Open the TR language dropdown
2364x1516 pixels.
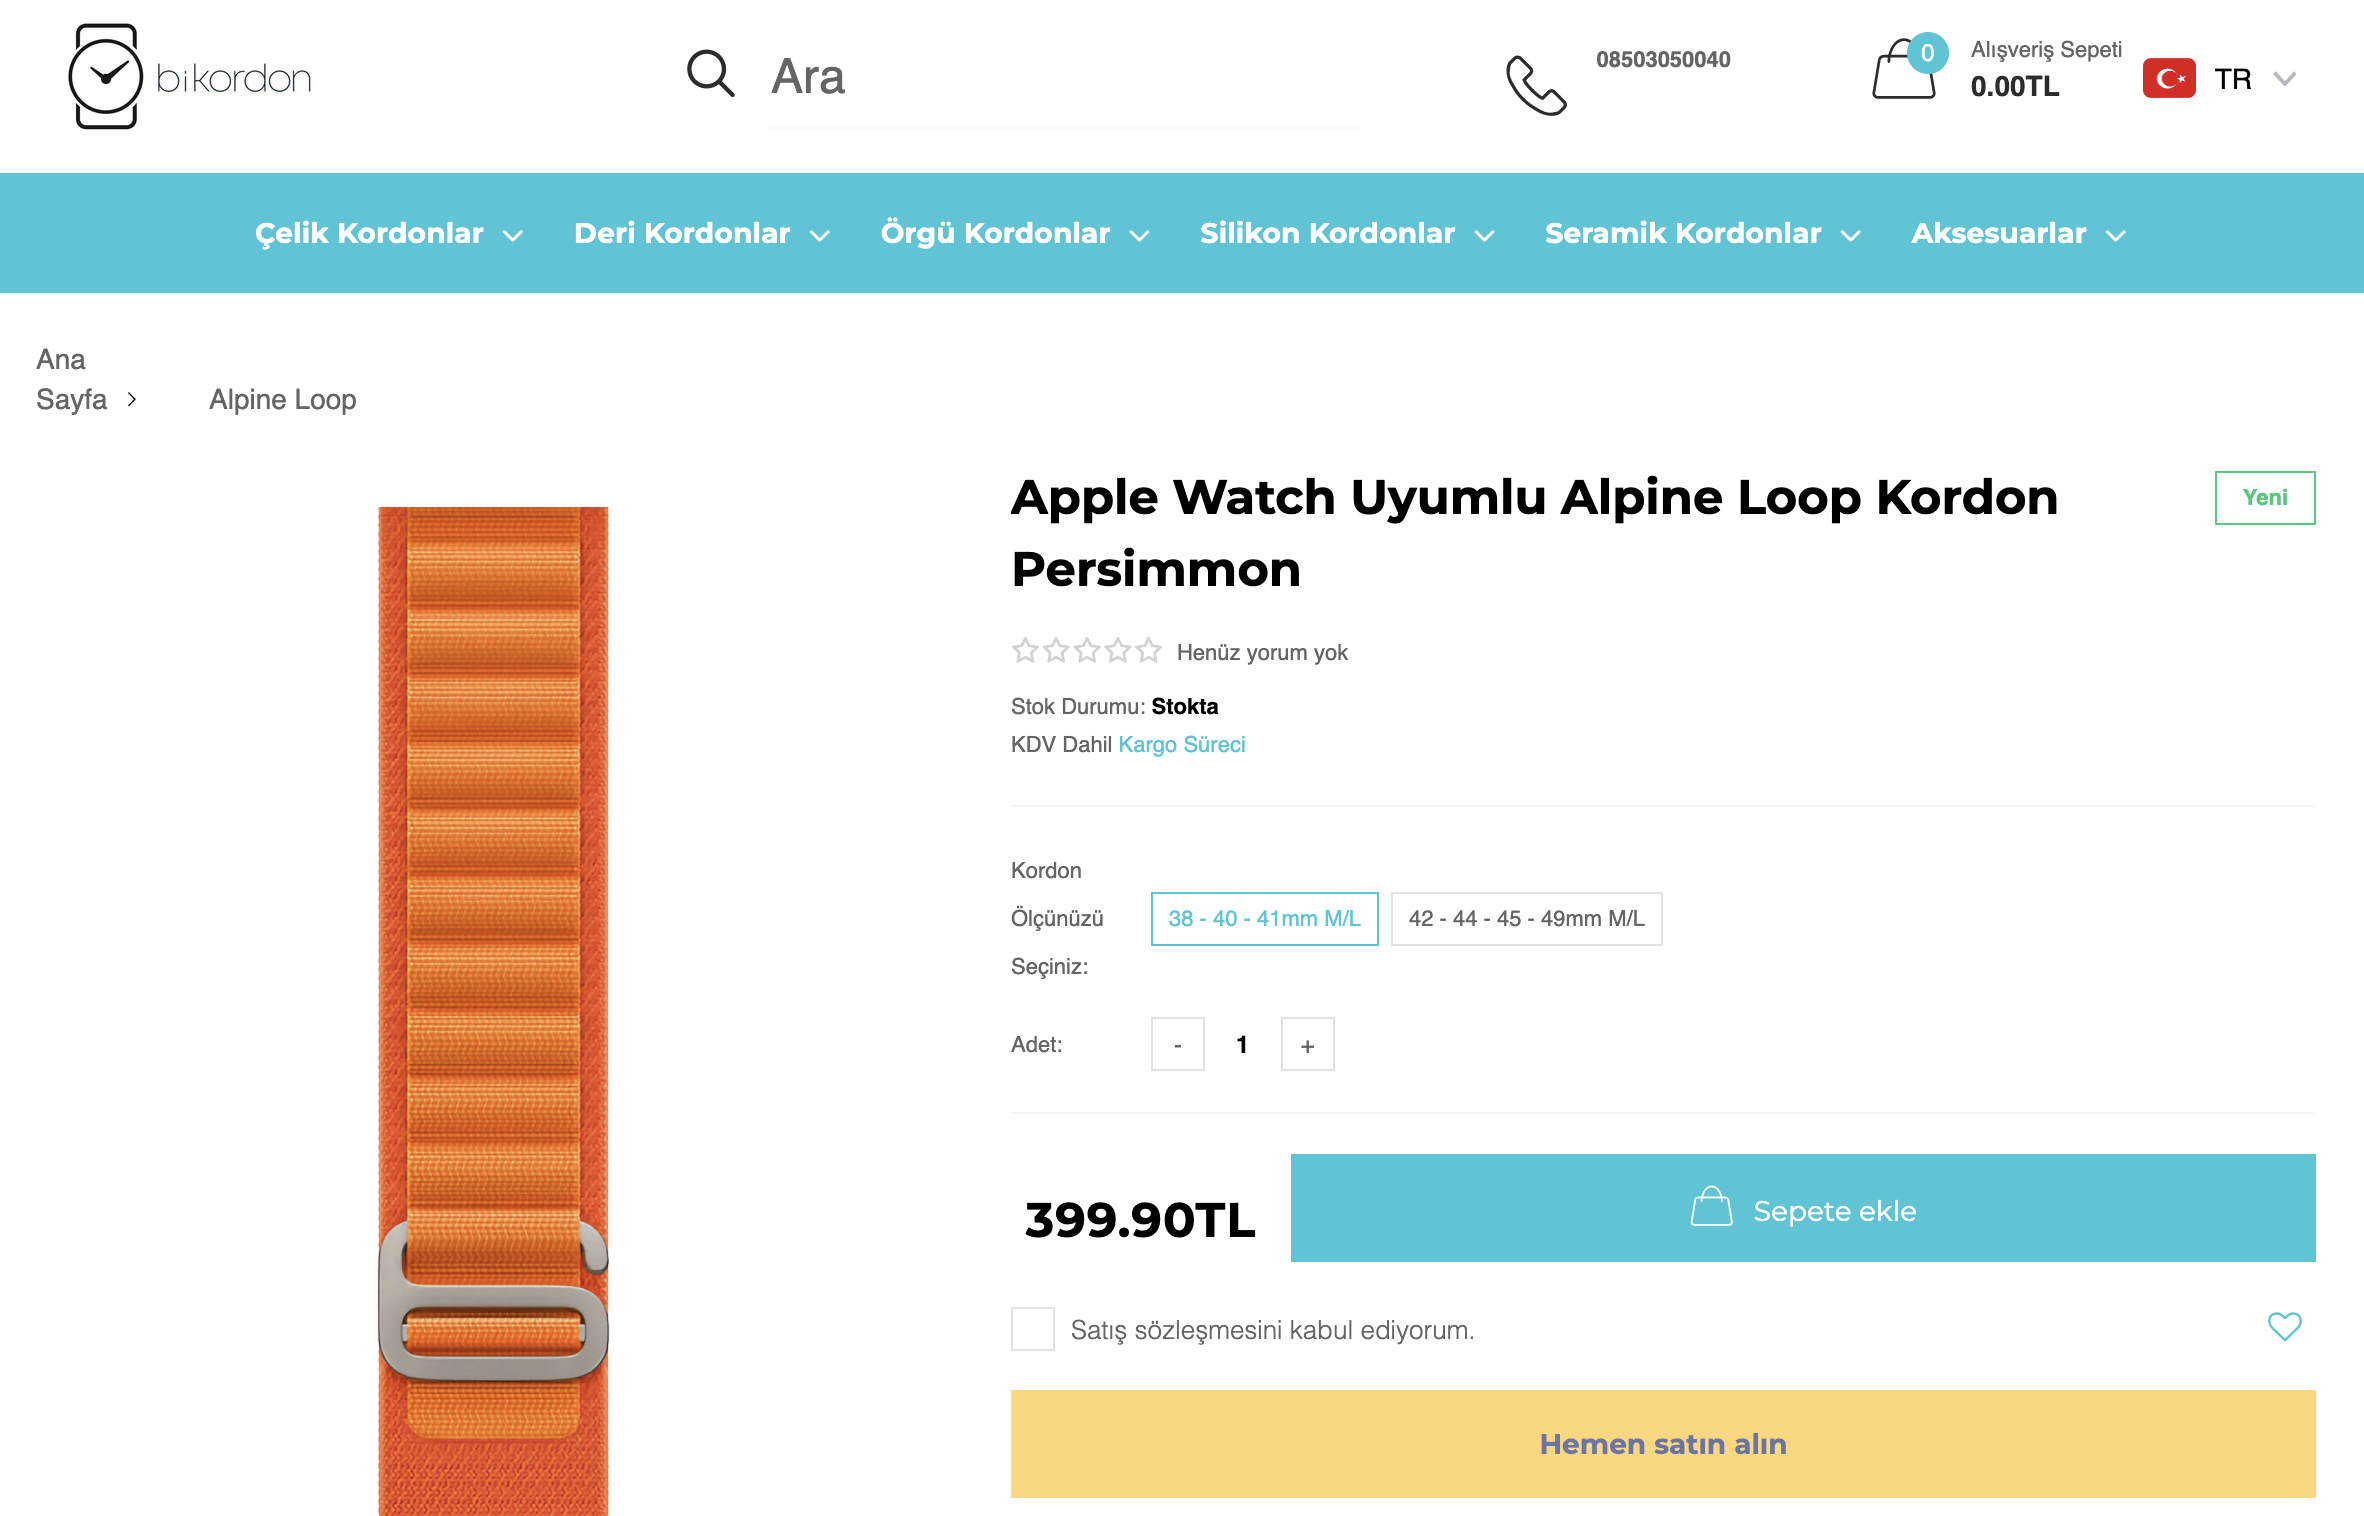(x=2254, y=79)
